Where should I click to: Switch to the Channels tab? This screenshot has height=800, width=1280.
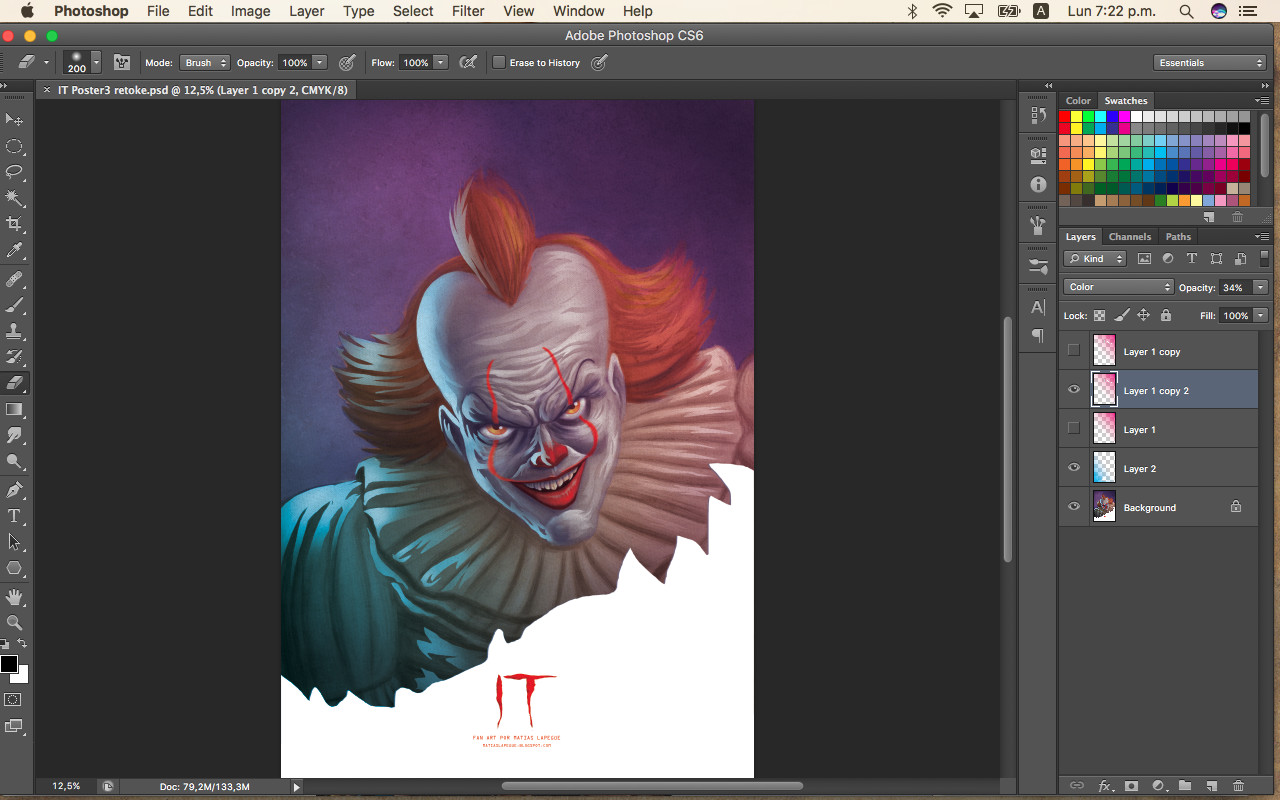(x=1129, y=237)
